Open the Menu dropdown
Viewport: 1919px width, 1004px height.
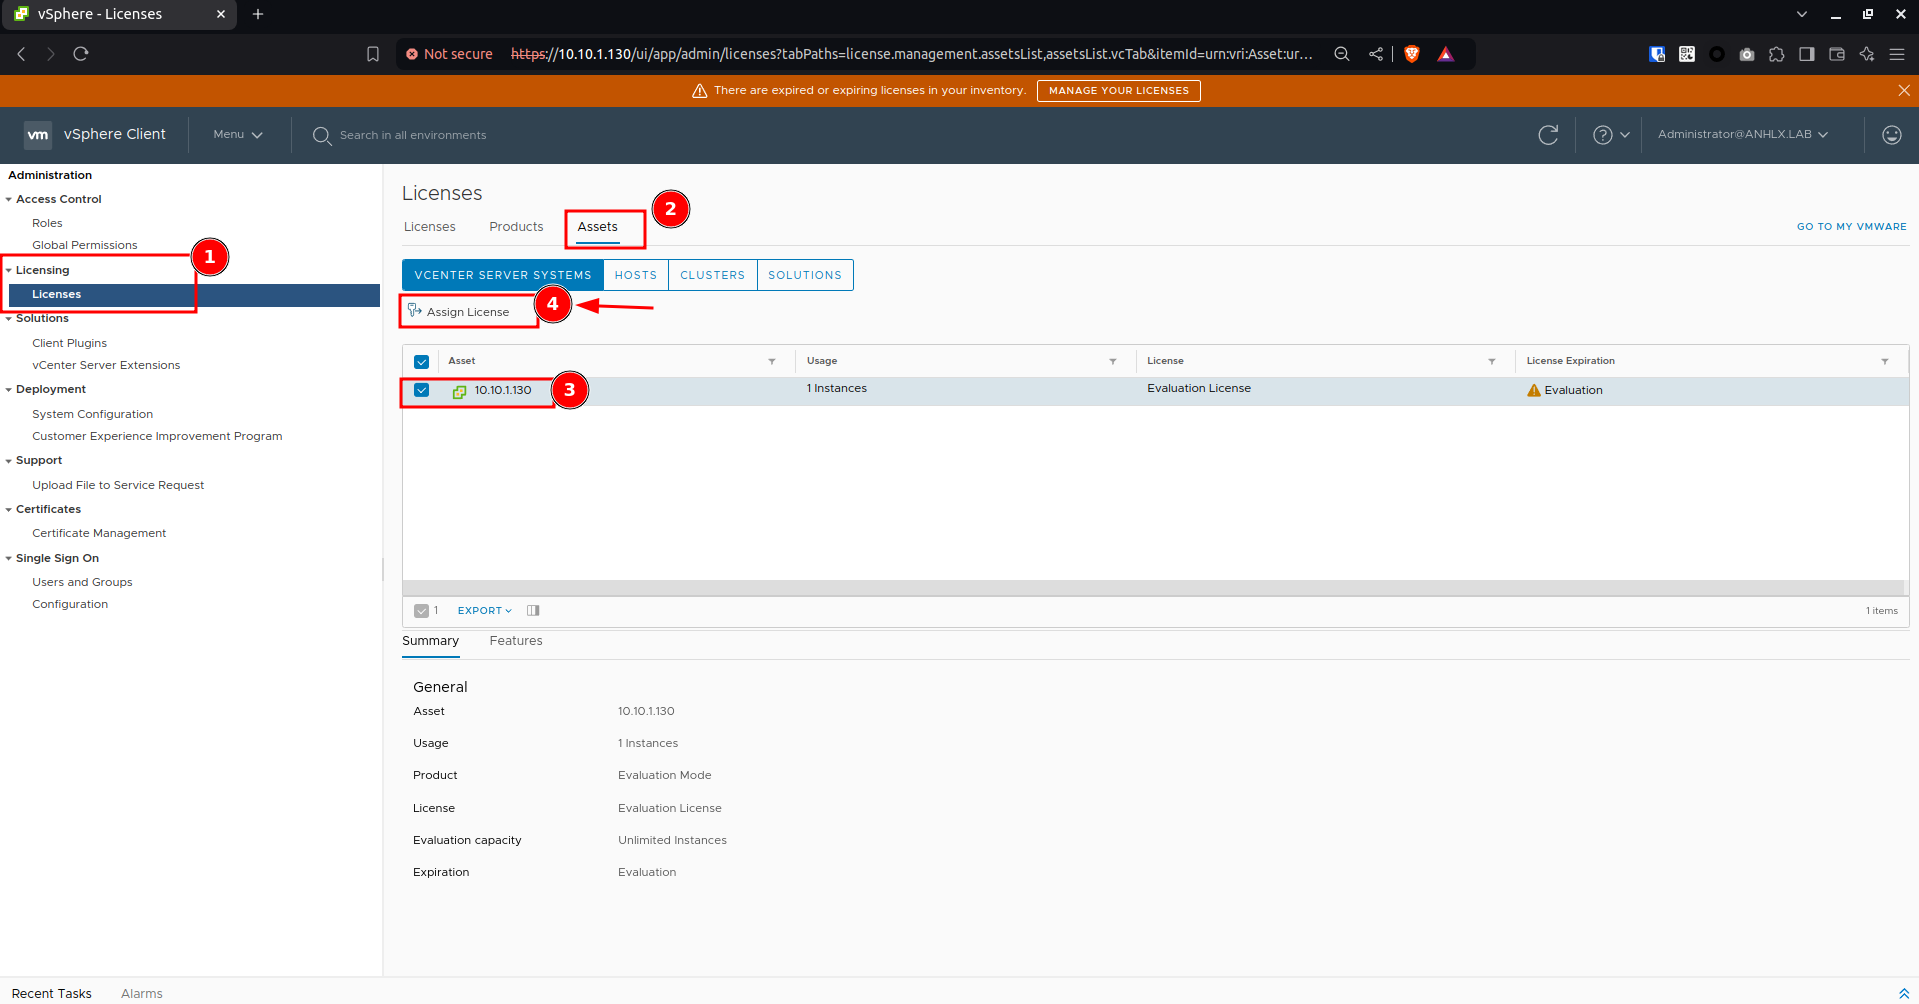click(238, 135)
